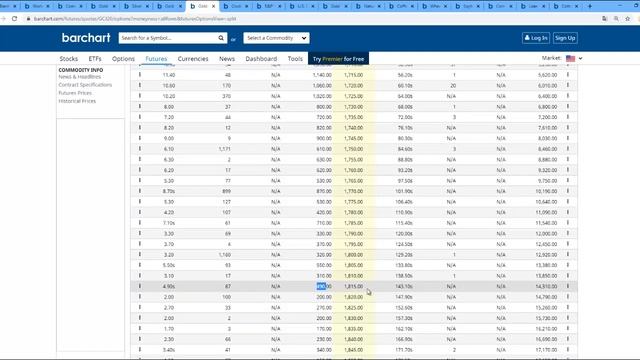Click the 1,140.00 premium cell
Viewport: 640px width, 360px height.
[x=322, y=75]
